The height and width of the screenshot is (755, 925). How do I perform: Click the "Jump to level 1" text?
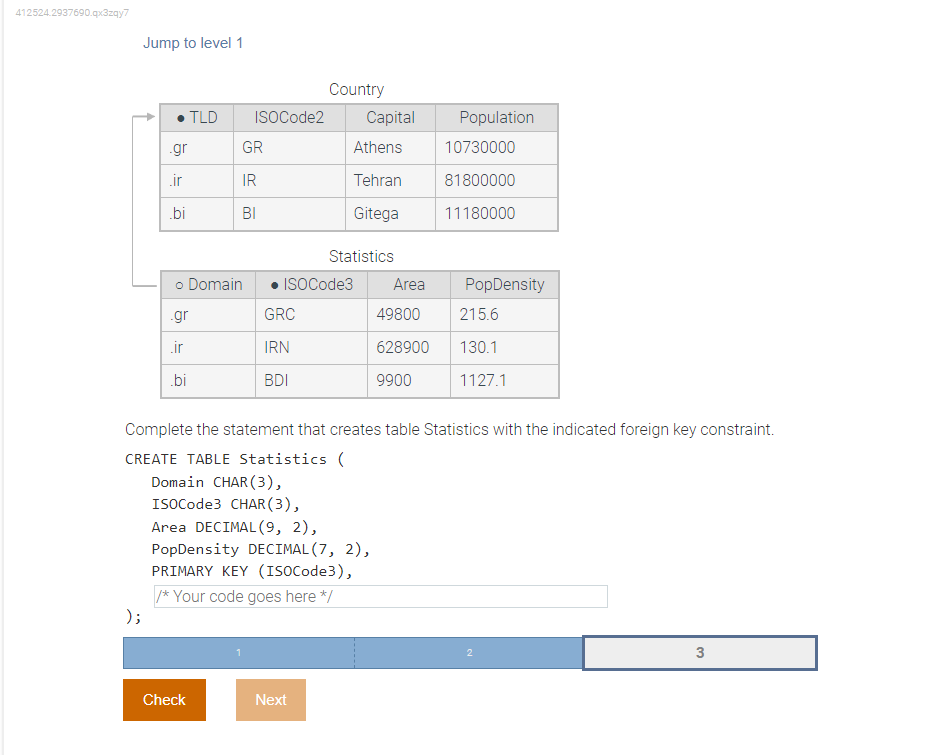coord(193,43)
